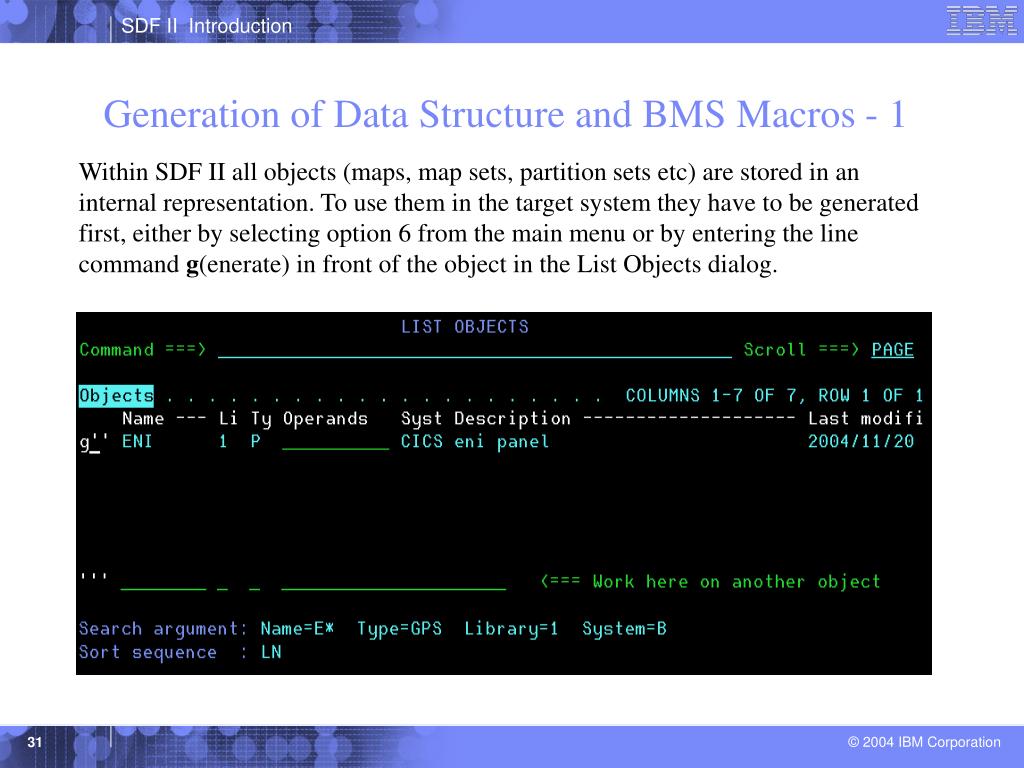1024x768 pixels.
Task: Click the Type=GPS search argument
Action: point(399,630)
